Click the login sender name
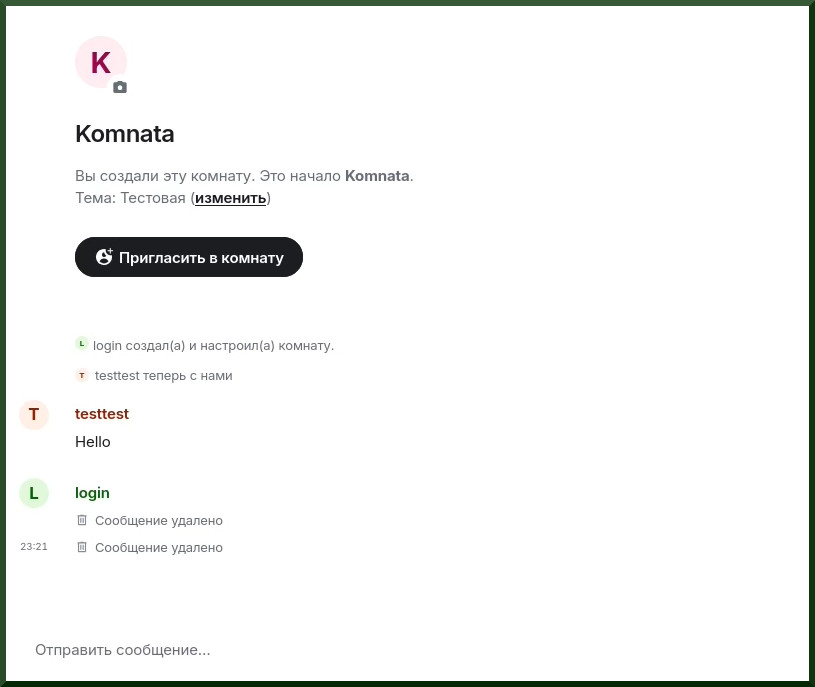Viewport: 815px width, 687px height. [92, 493]
